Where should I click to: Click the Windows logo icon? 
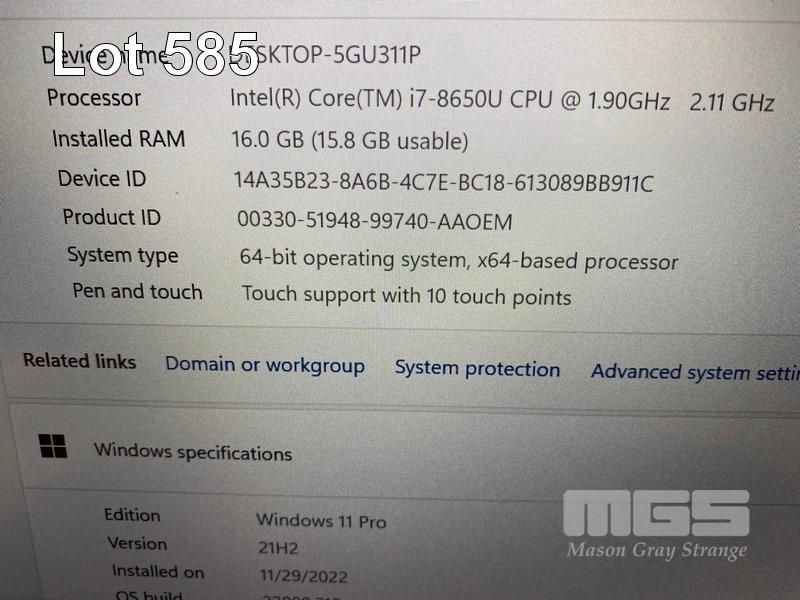53,446
